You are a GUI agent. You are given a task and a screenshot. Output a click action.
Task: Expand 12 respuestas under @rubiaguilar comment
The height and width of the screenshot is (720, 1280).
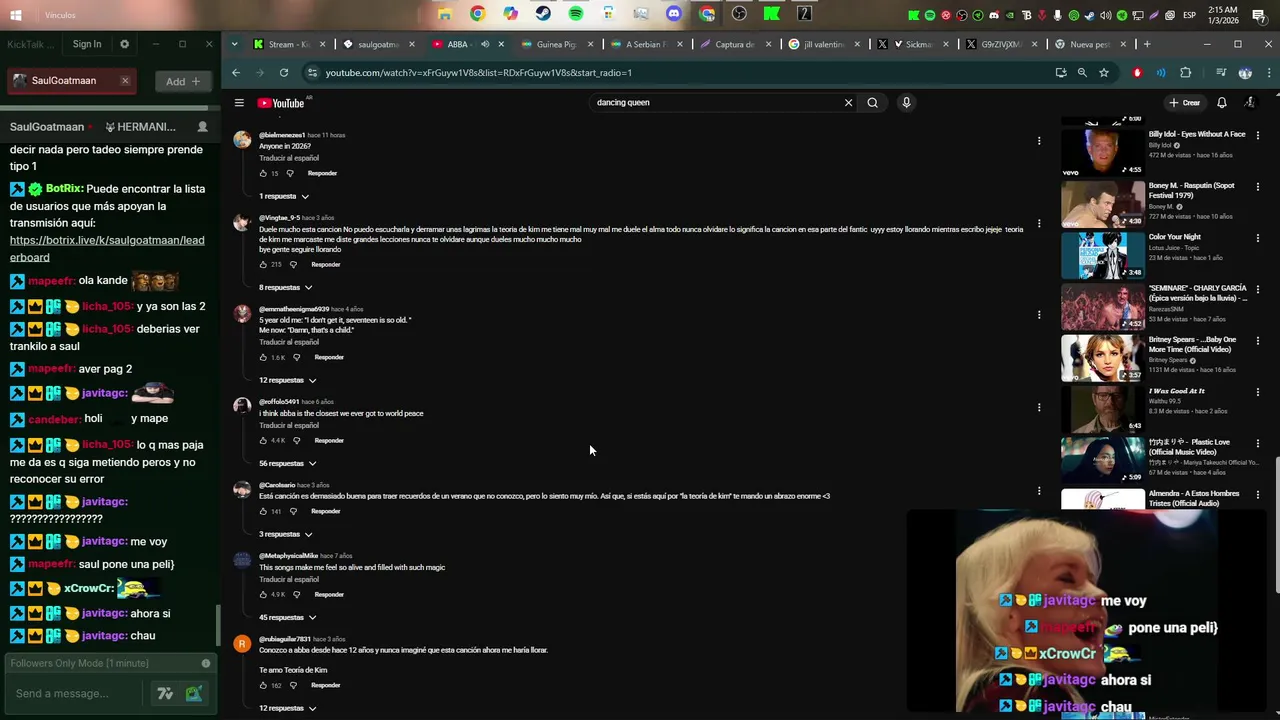[x=288, y=708]
